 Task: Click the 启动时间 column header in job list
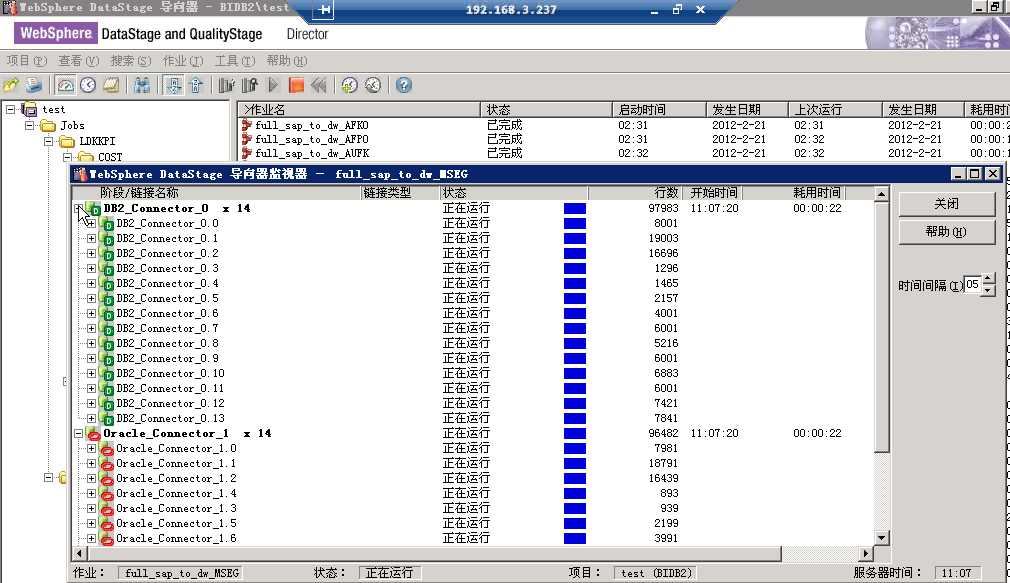pos(659,110)
